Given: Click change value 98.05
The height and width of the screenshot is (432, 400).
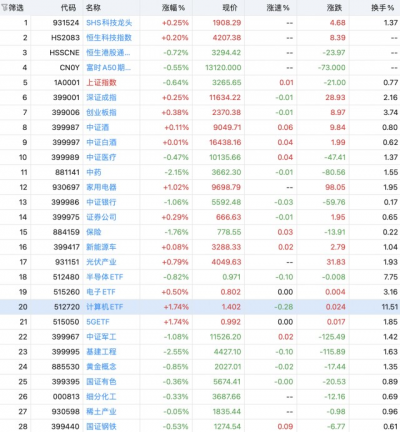Looking at the screenshot, I should pos(335,187).
